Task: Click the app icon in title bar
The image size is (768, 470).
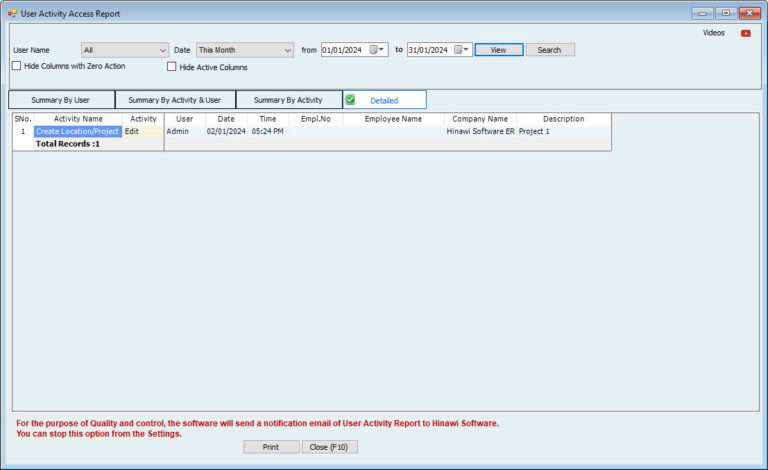Action: click(12, 13)
